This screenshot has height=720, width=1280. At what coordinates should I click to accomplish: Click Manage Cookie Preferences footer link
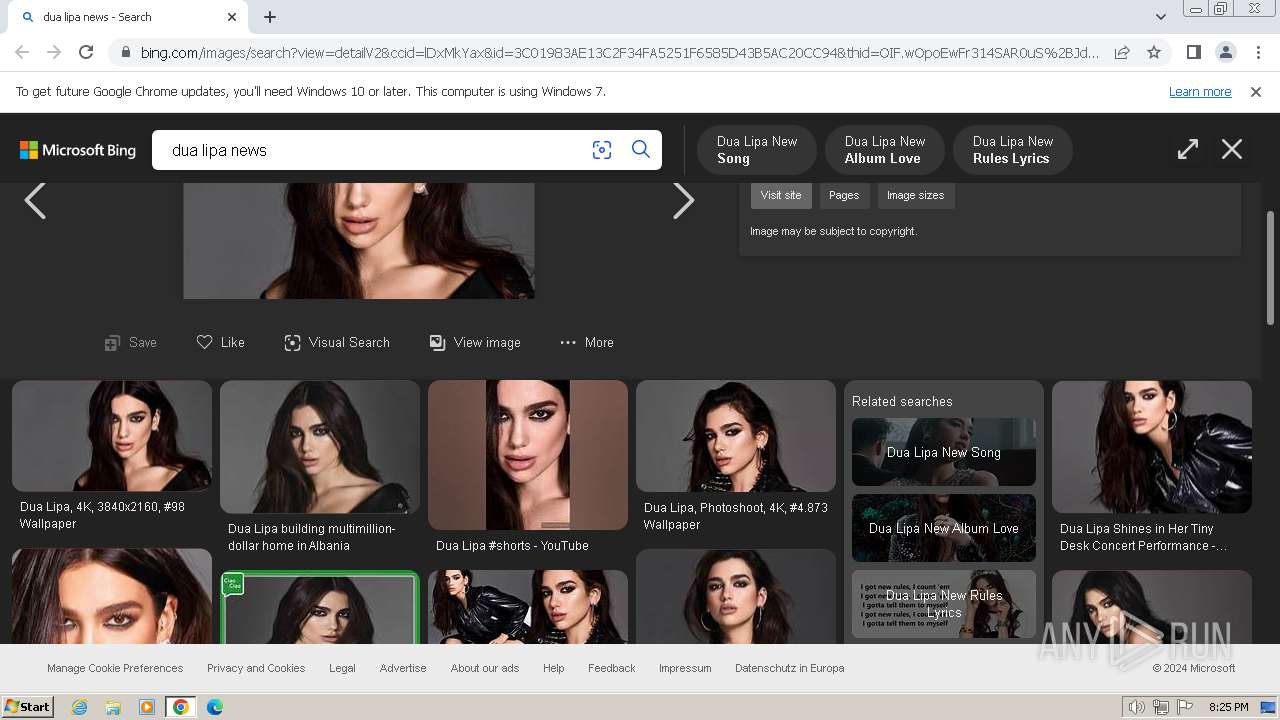click(115, 668)
